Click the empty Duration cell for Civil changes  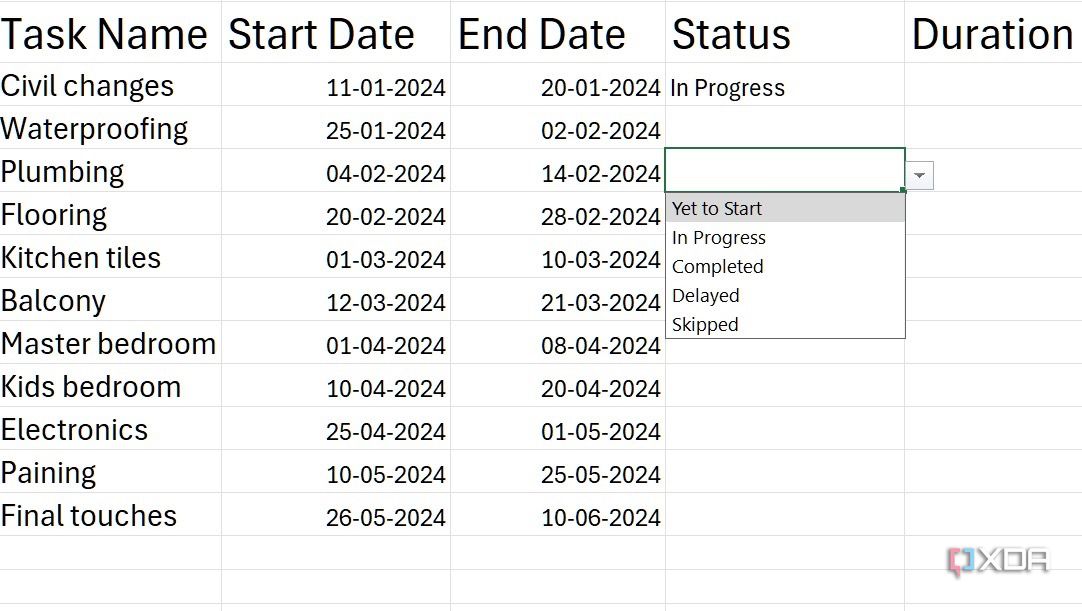click(x=990, y=87)
